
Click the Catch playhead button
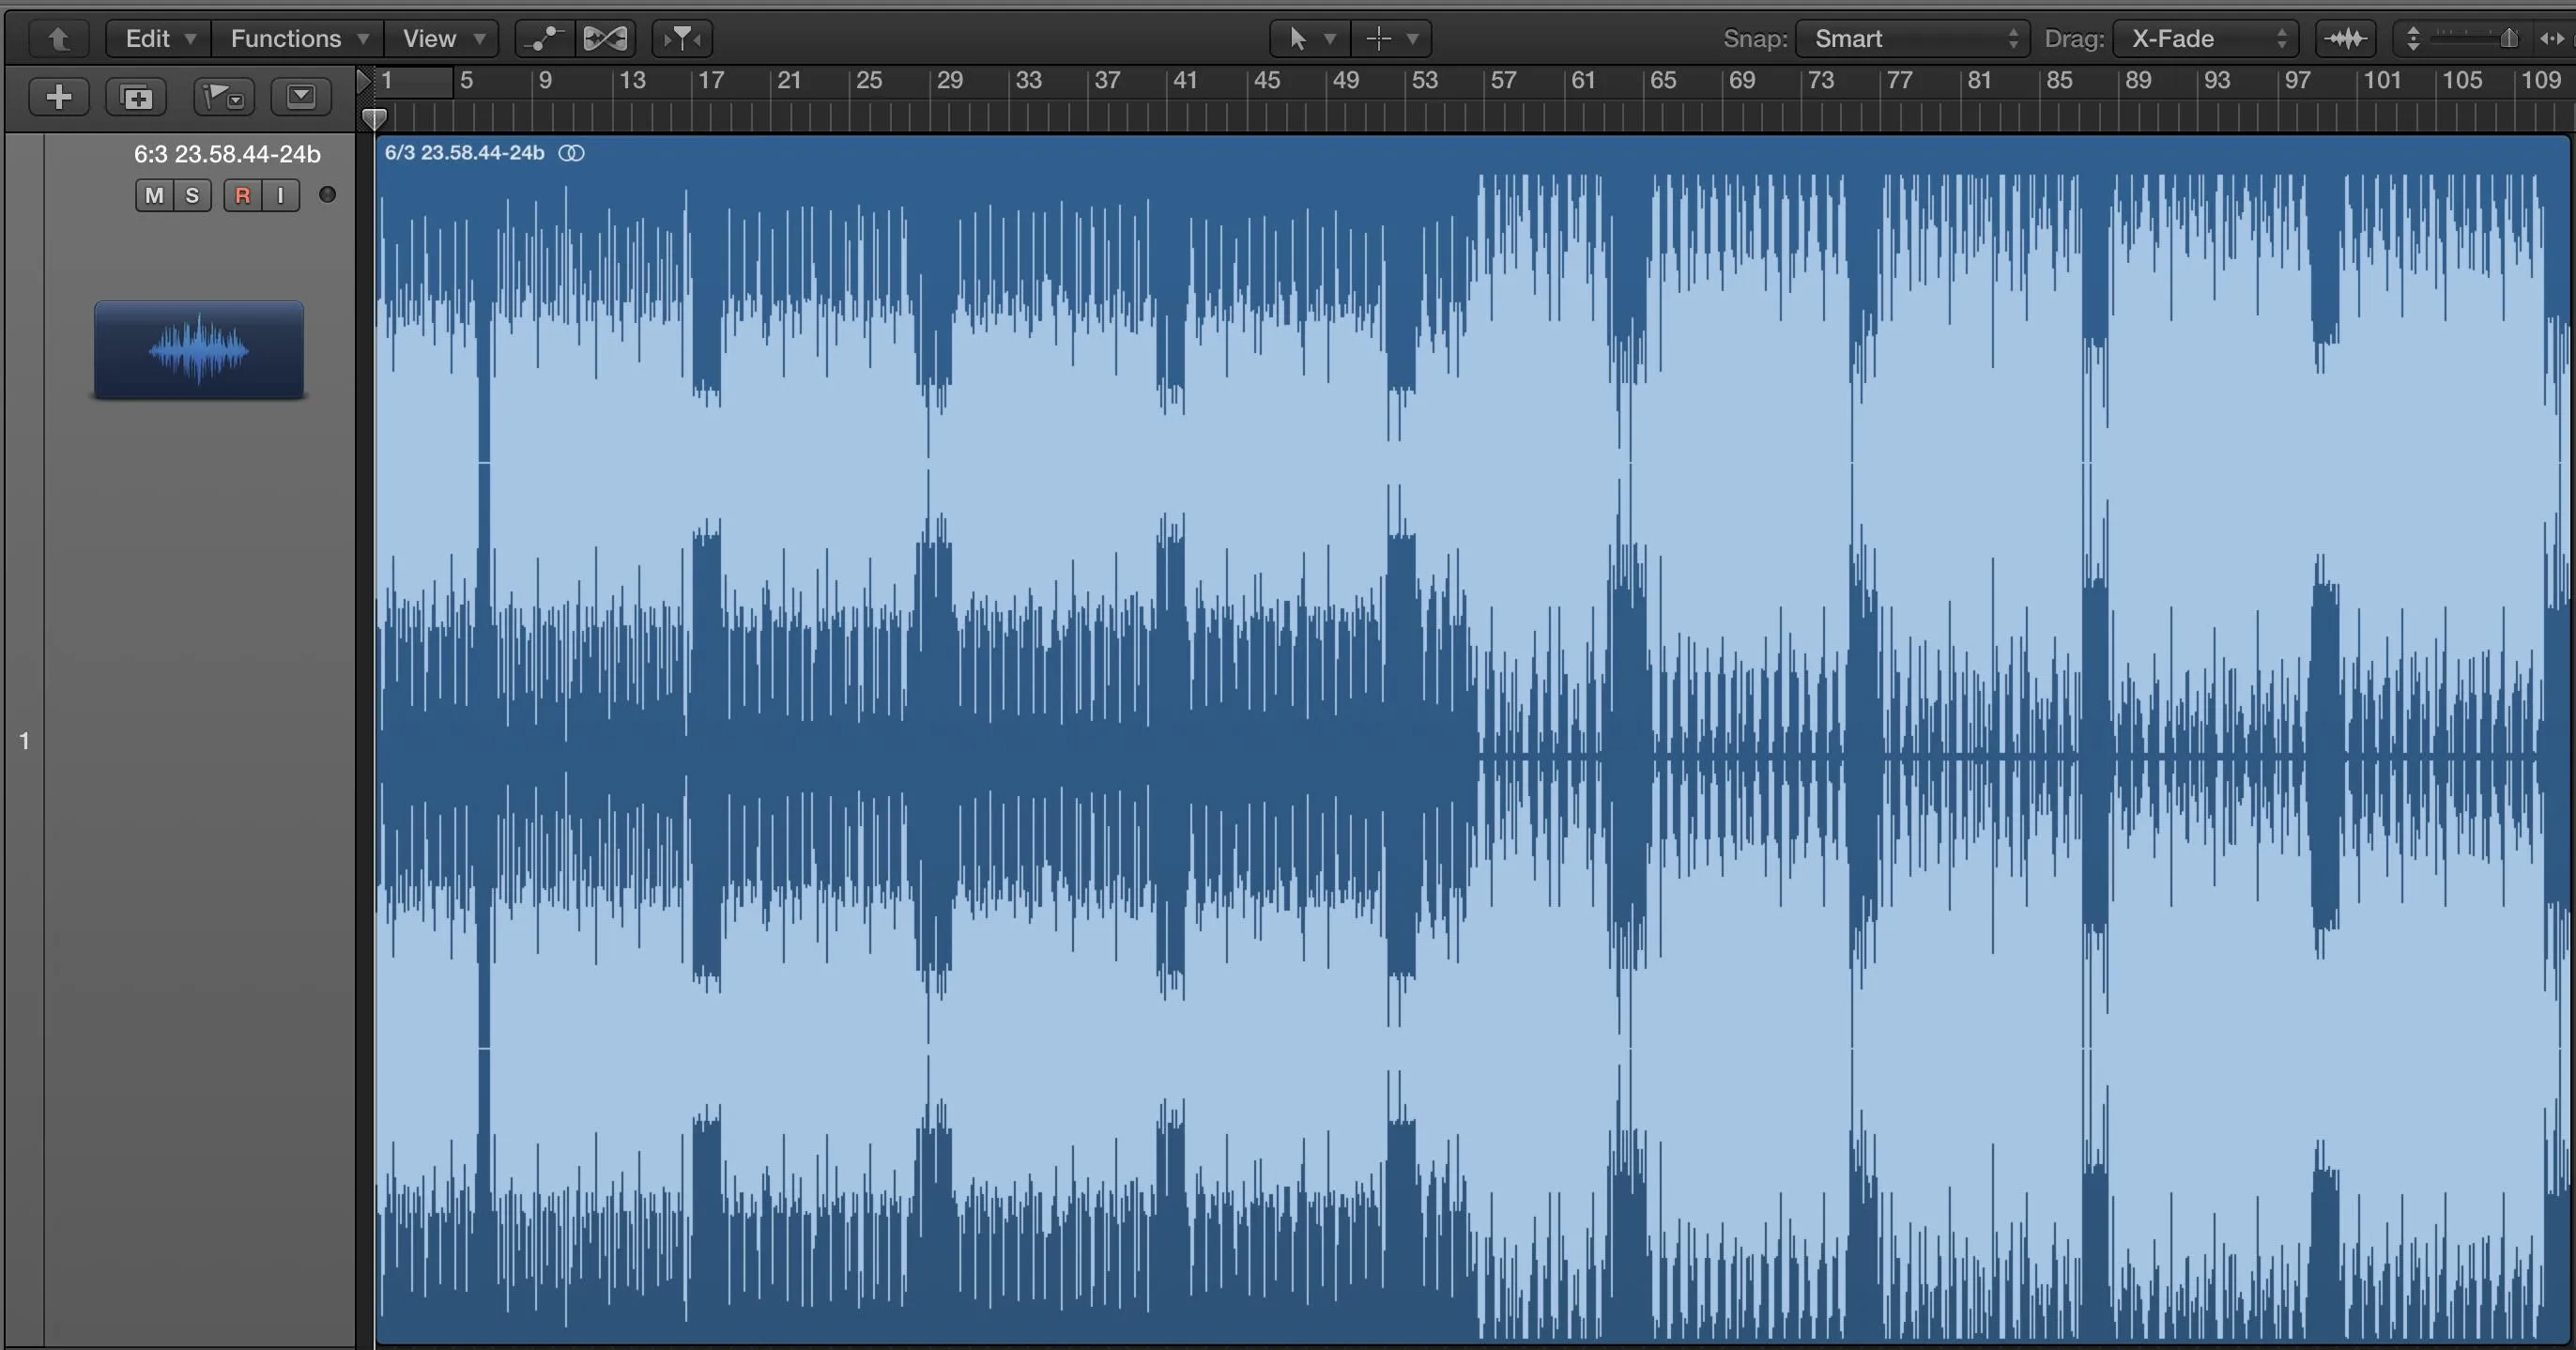[682, 39]
